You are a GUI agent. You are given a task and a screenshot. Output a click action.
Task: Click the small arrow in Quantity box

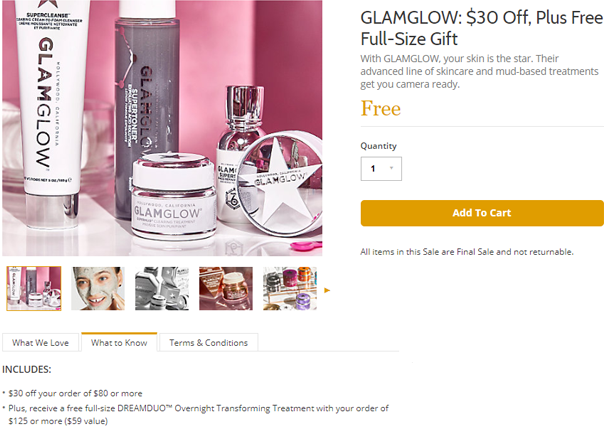coord(391,168)
